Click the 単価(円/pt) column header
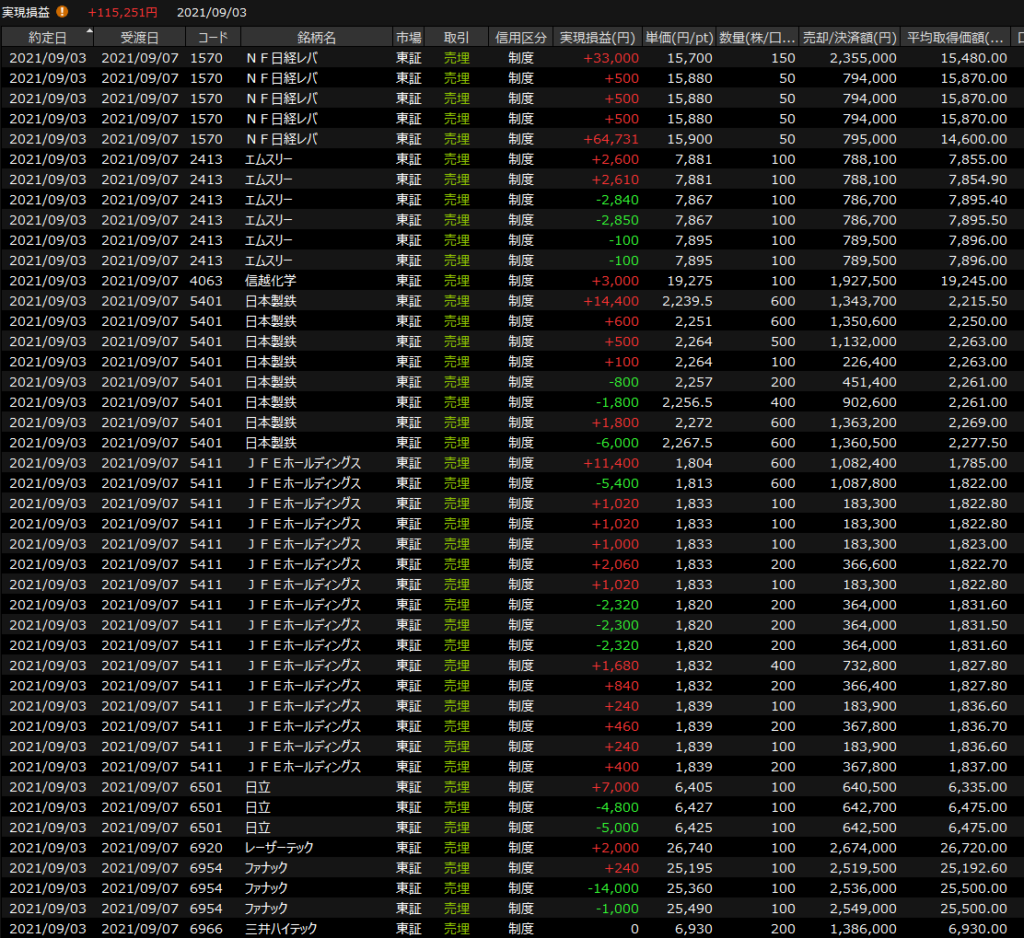 click(x=679, y=37)
